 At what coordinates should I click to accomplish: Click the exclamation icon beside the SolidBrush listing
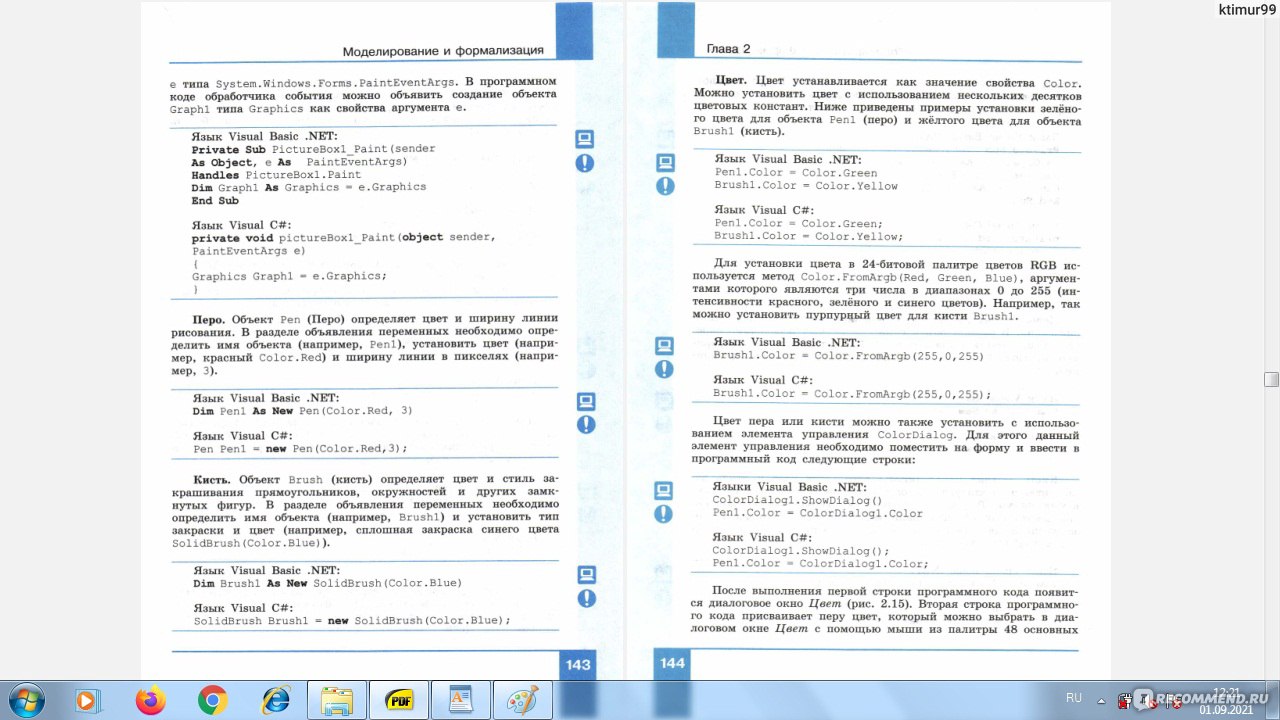(587, 598)
